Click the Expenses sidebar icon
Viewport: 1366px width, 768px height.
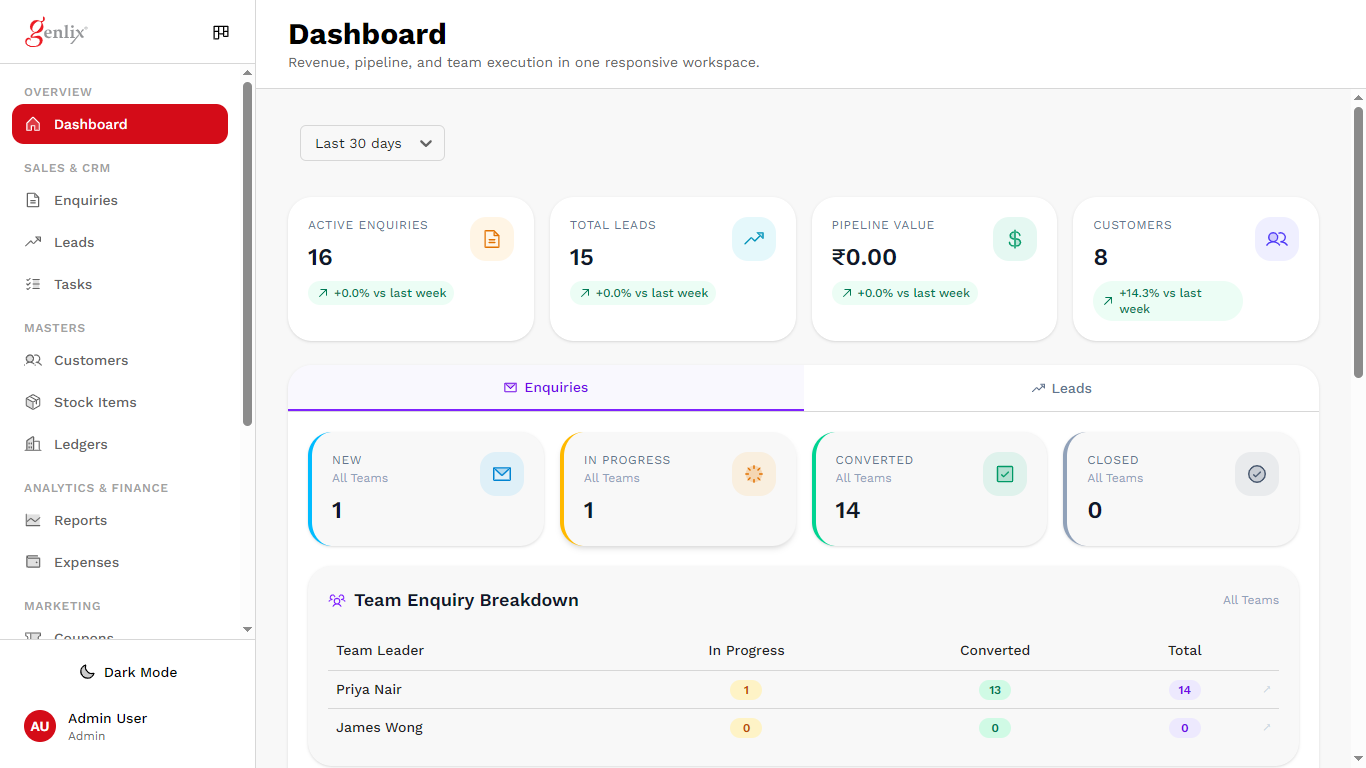(34, 562)
